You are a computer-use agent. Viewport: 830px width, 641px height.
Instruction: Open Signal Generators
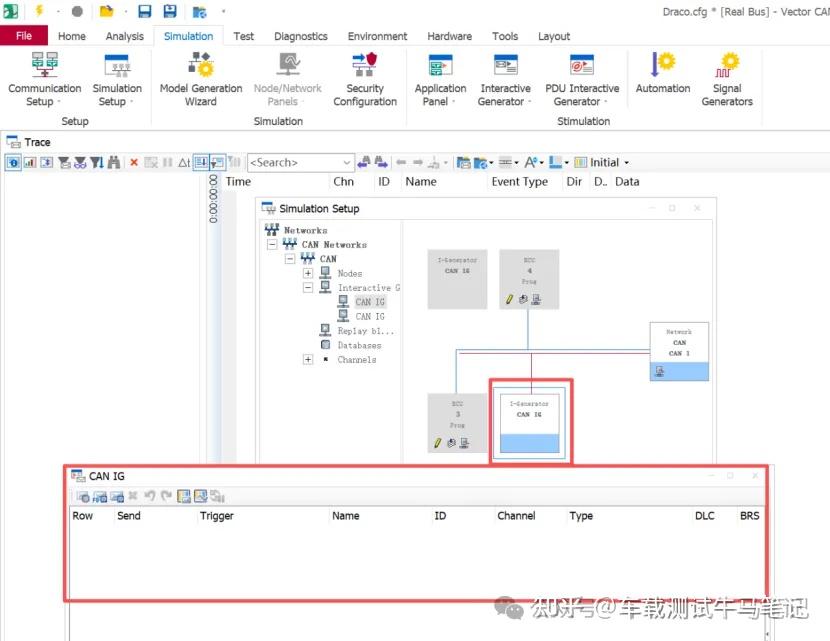[x=727, y=79]
